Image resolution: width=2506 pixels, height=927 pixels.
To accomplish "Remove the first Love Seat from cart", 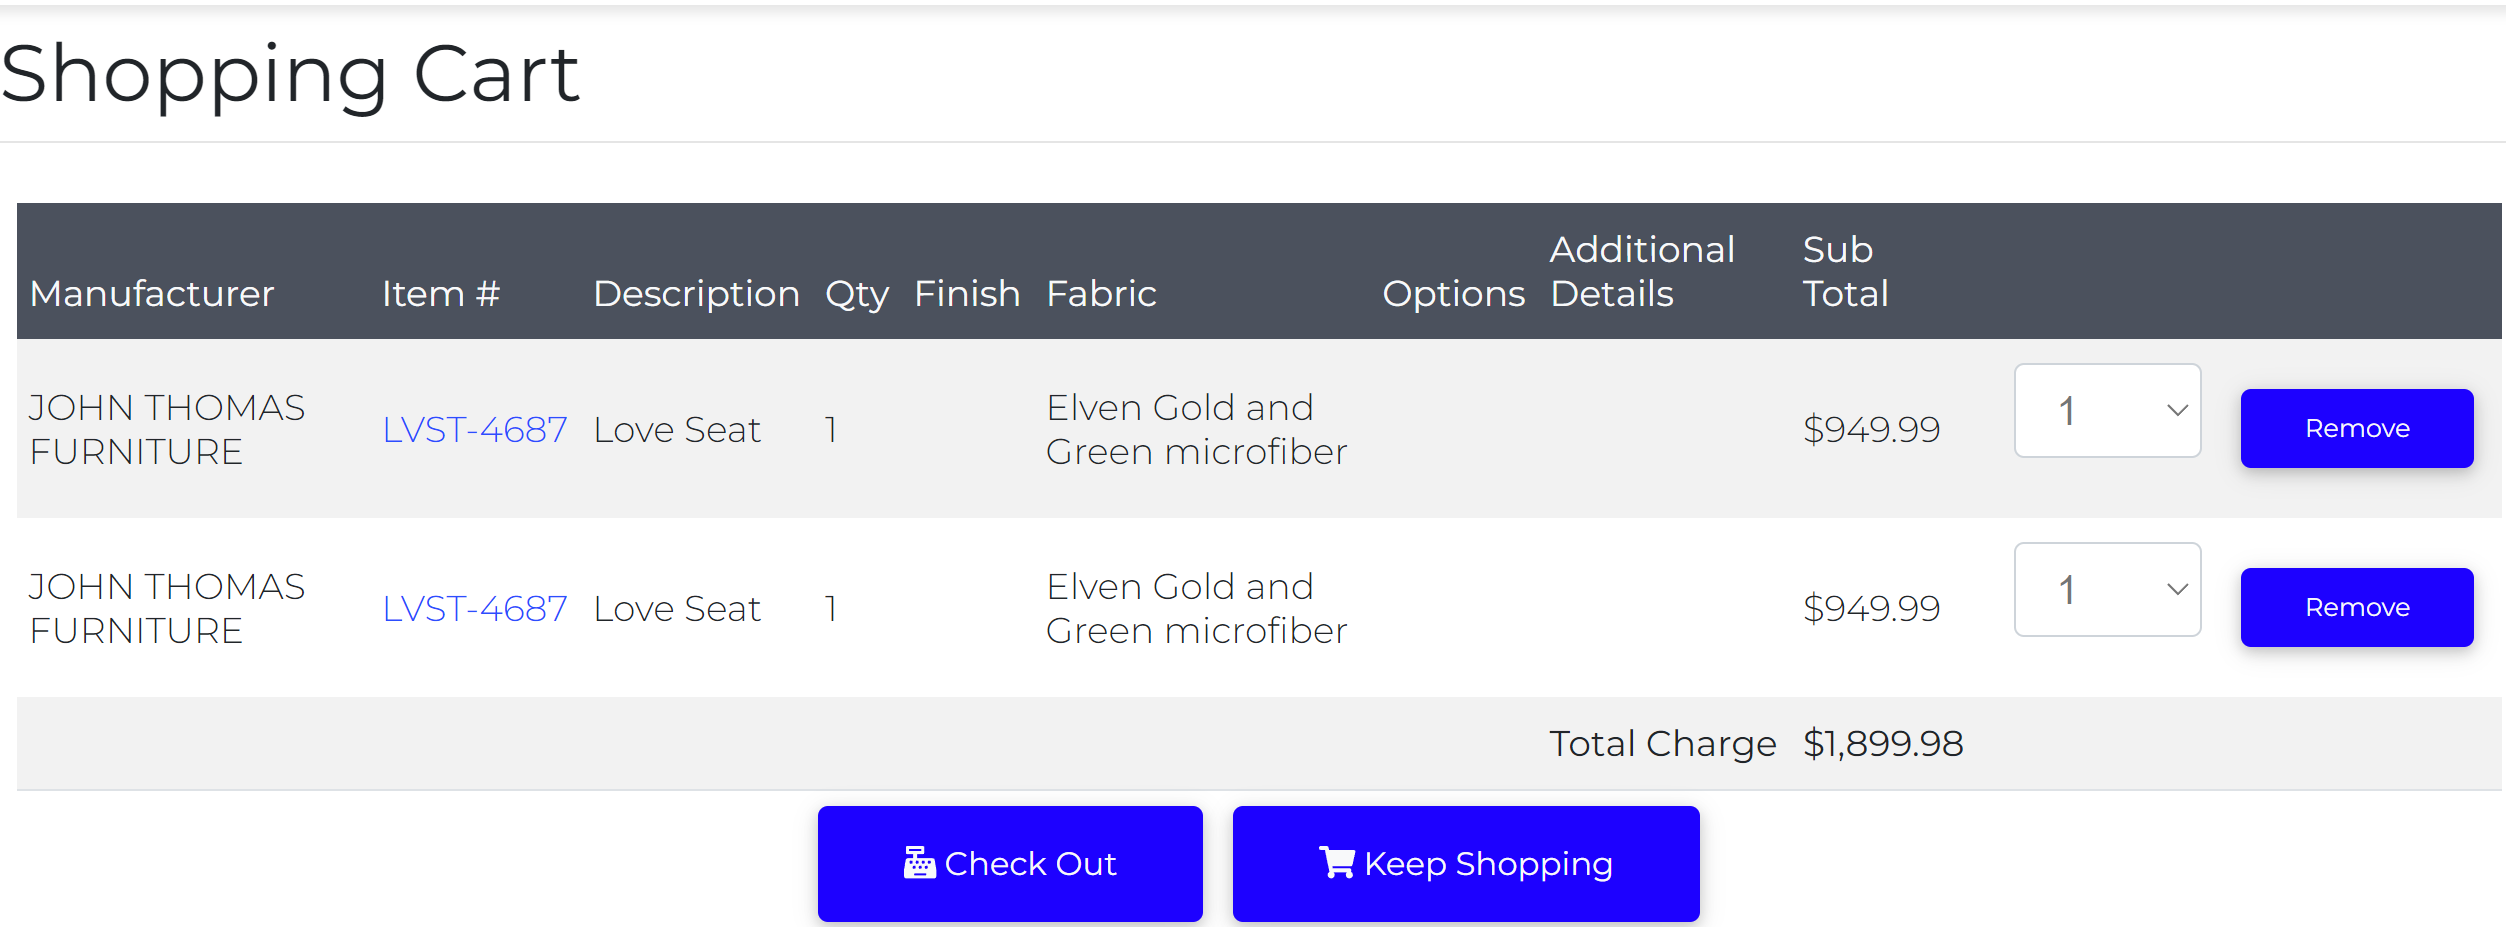I will (x=2357, y=429).
